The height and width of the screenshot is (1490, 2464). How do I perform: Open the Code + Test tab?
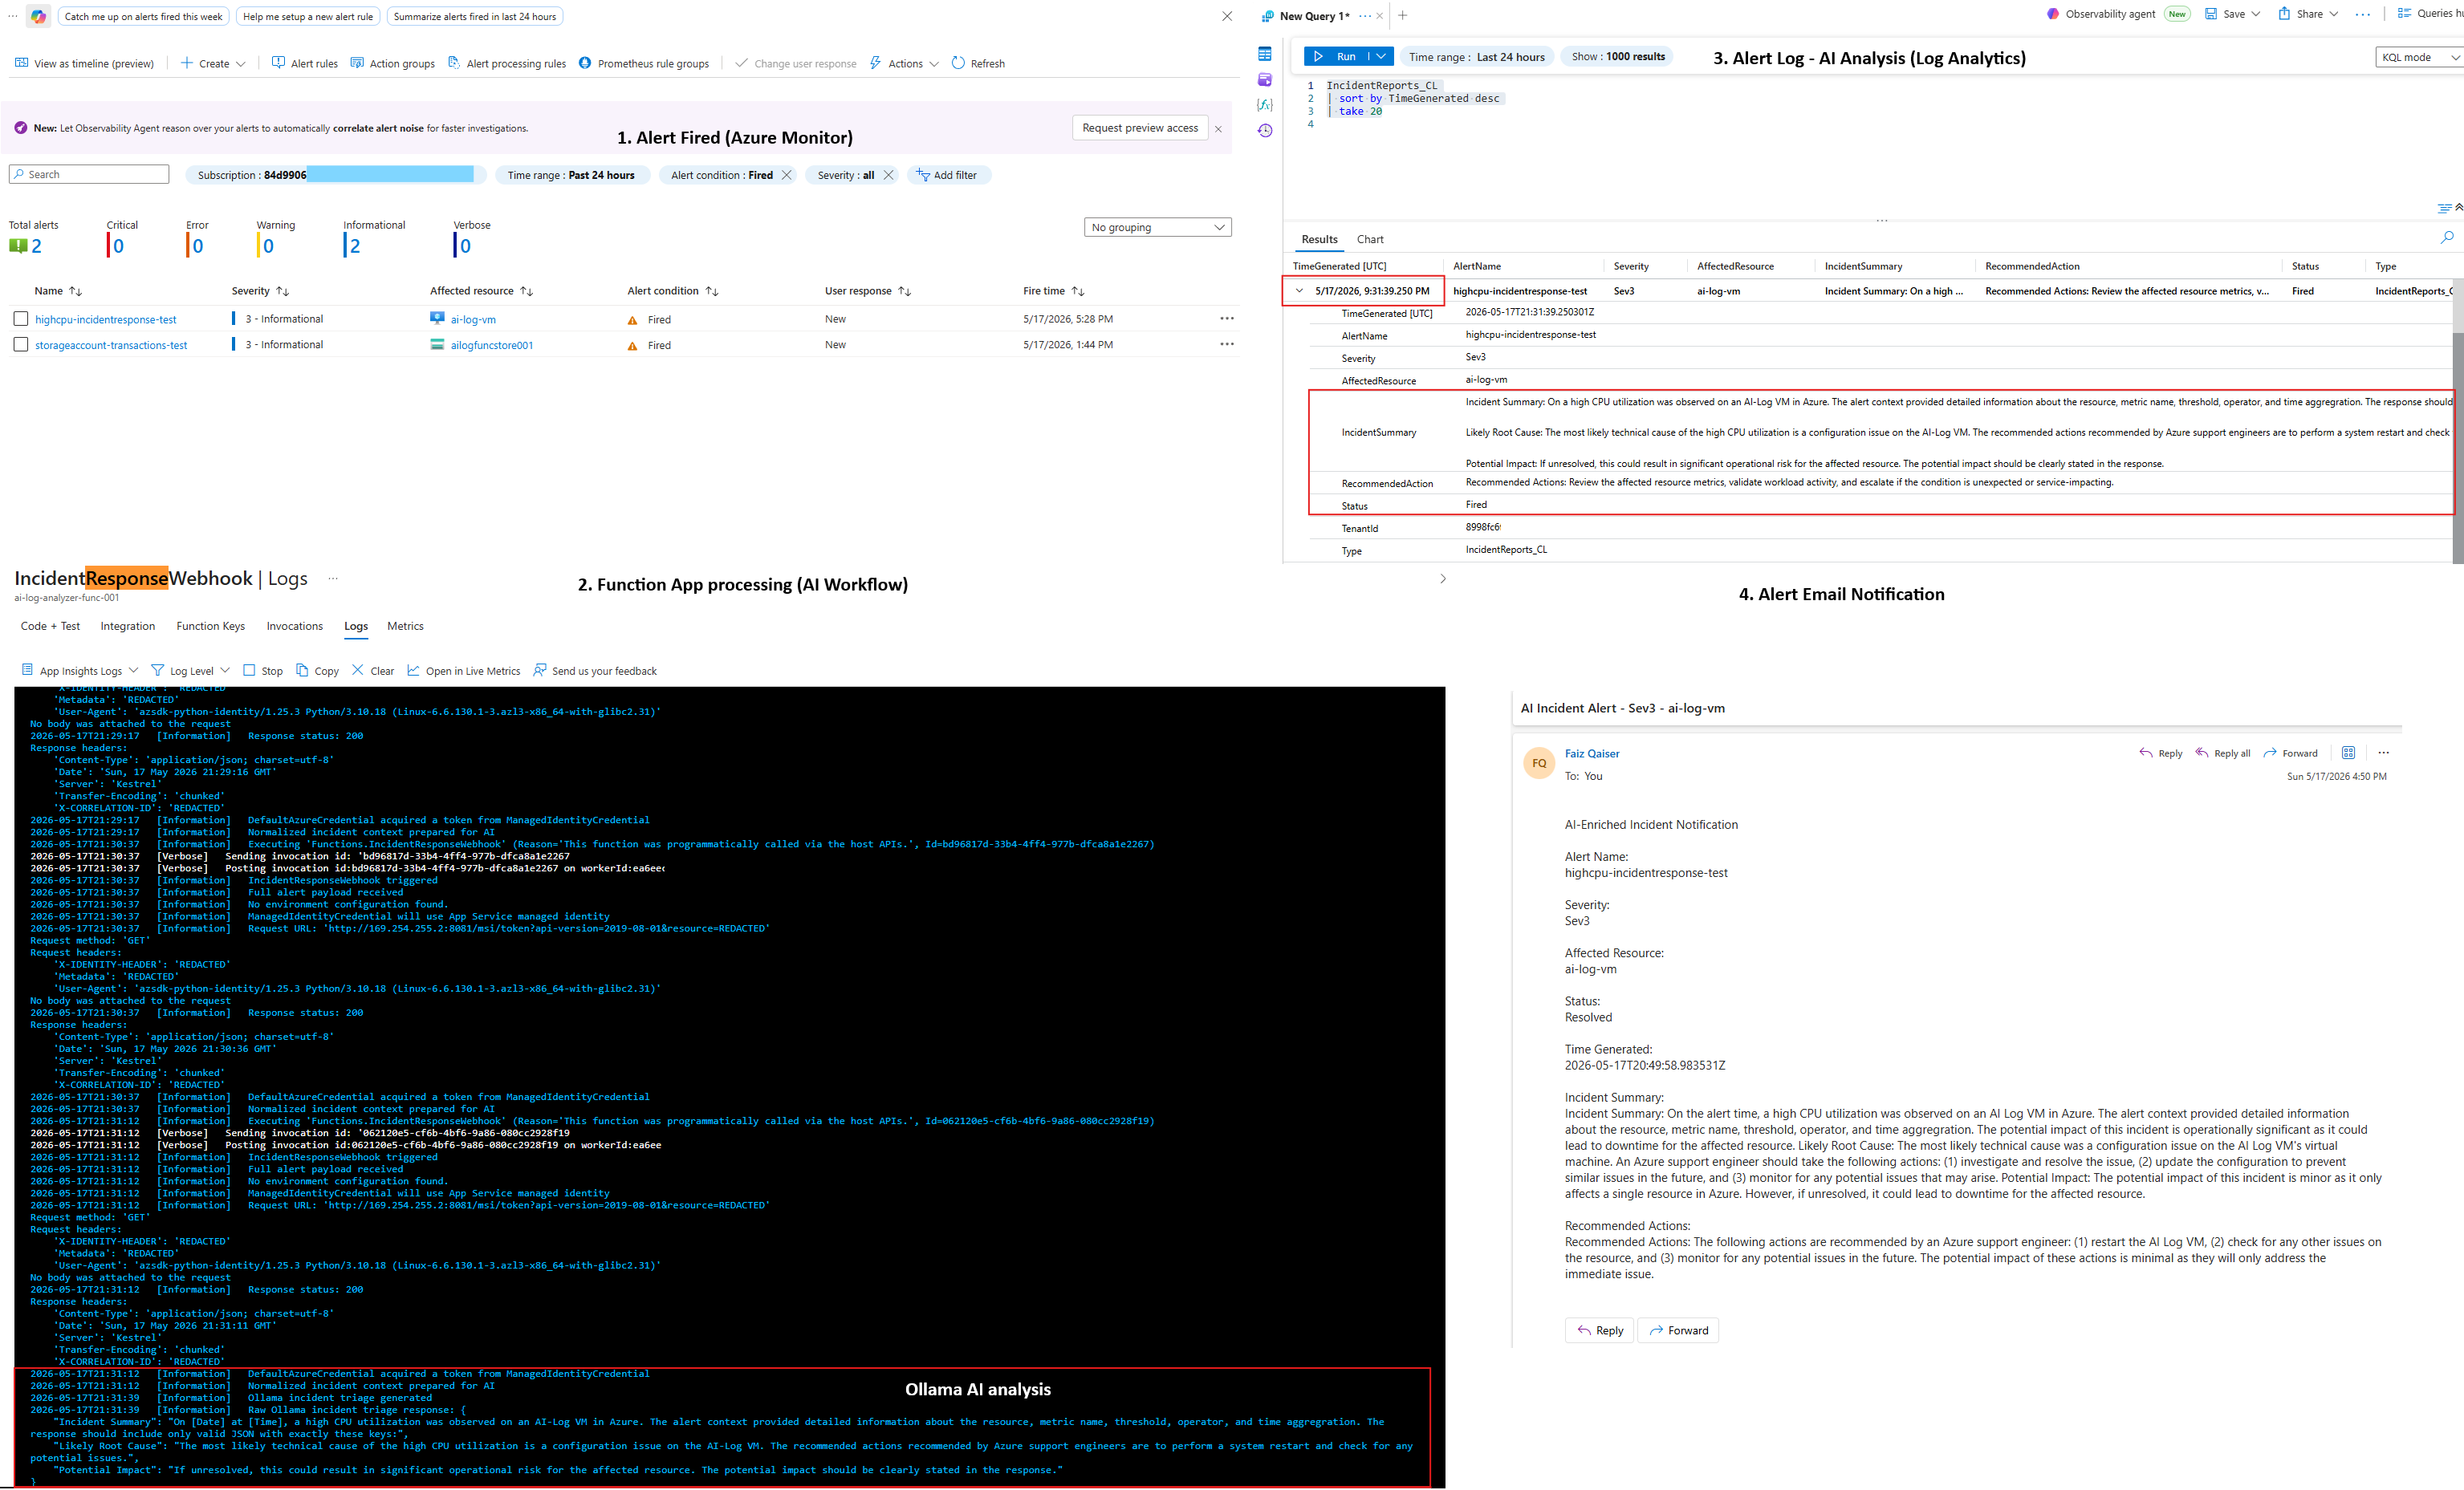click(50, 626)
